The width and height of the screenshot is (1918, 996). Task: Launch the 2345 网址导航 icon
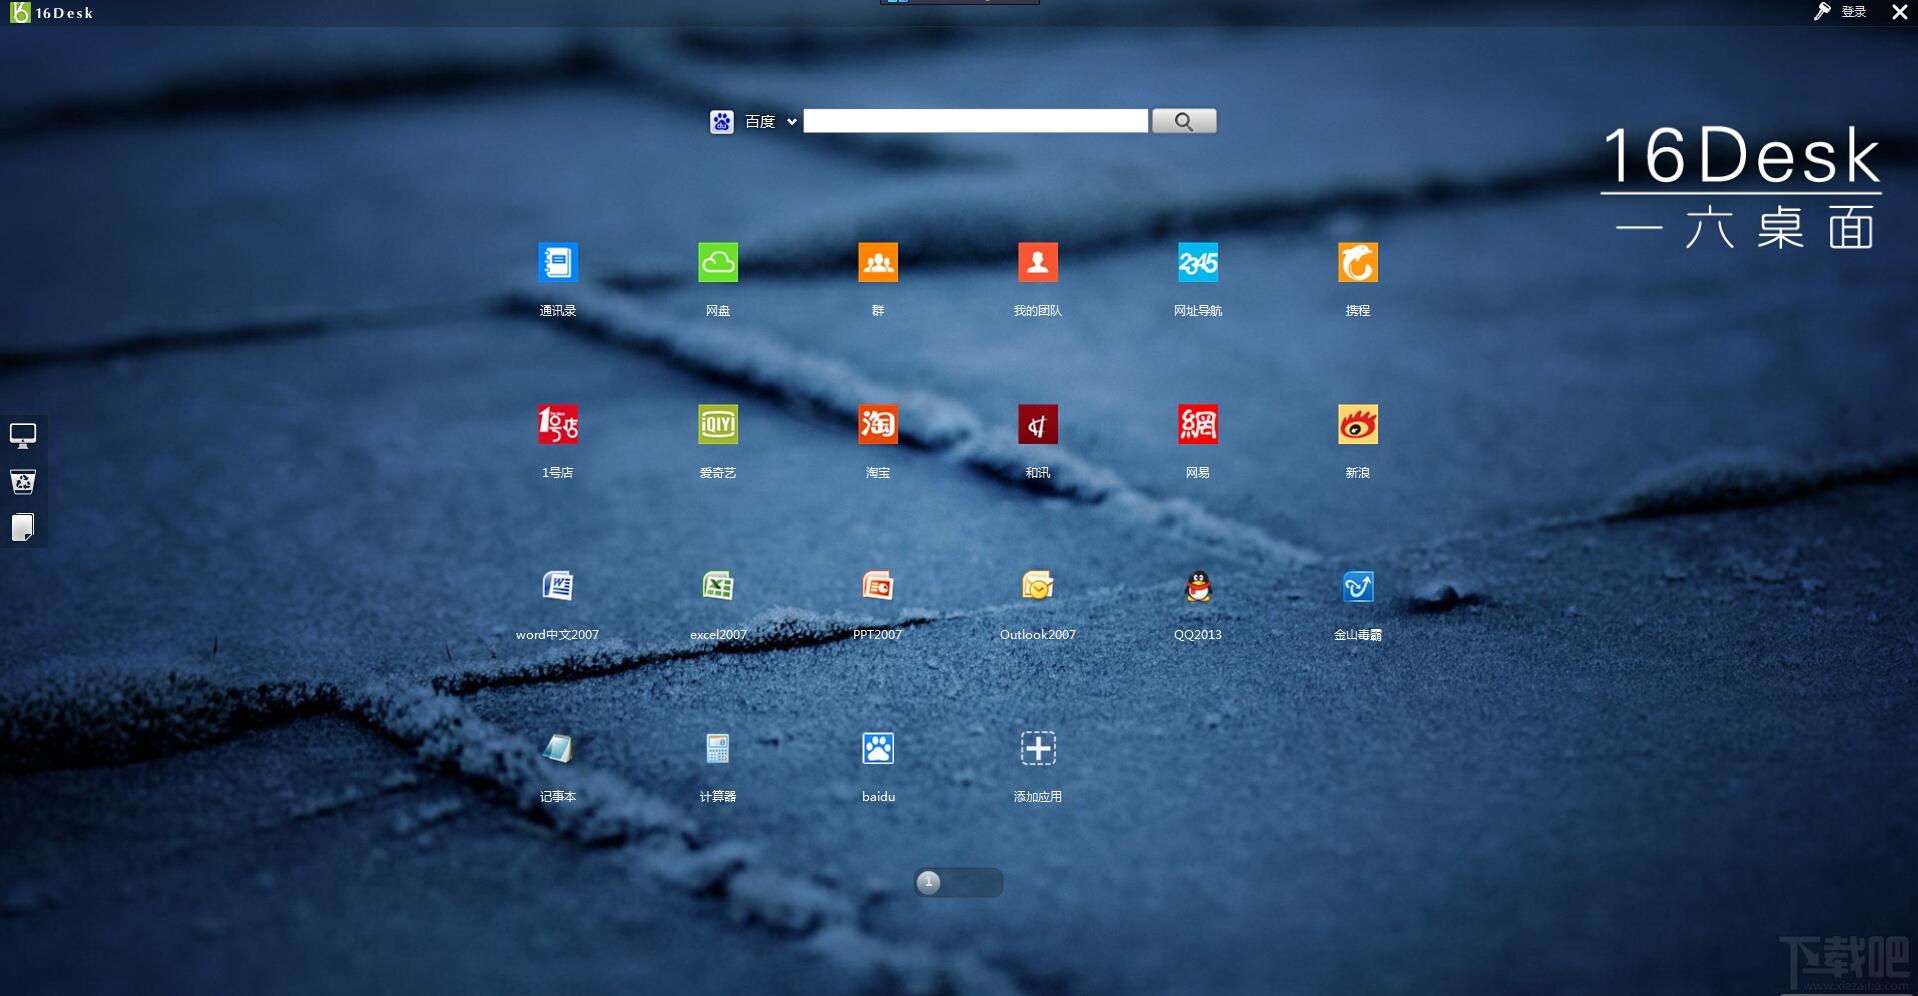click(x=1197, y=263)
